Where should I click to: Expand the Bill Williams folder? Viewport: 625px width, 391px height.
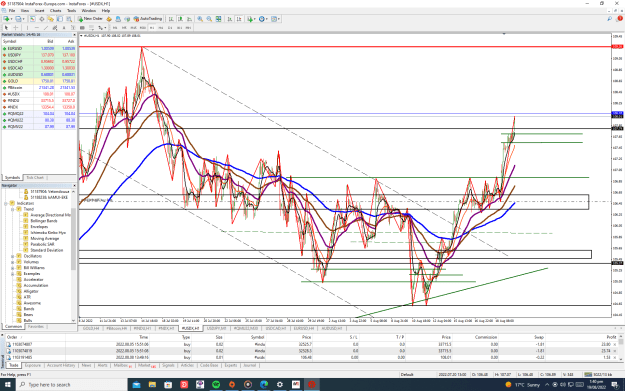(x=12, y=268)
